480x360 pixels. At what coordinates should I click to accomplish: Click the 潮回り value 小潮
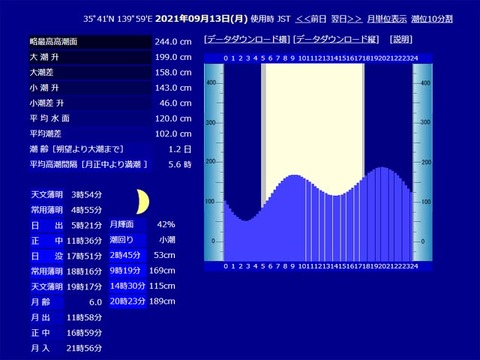(167, 240)
